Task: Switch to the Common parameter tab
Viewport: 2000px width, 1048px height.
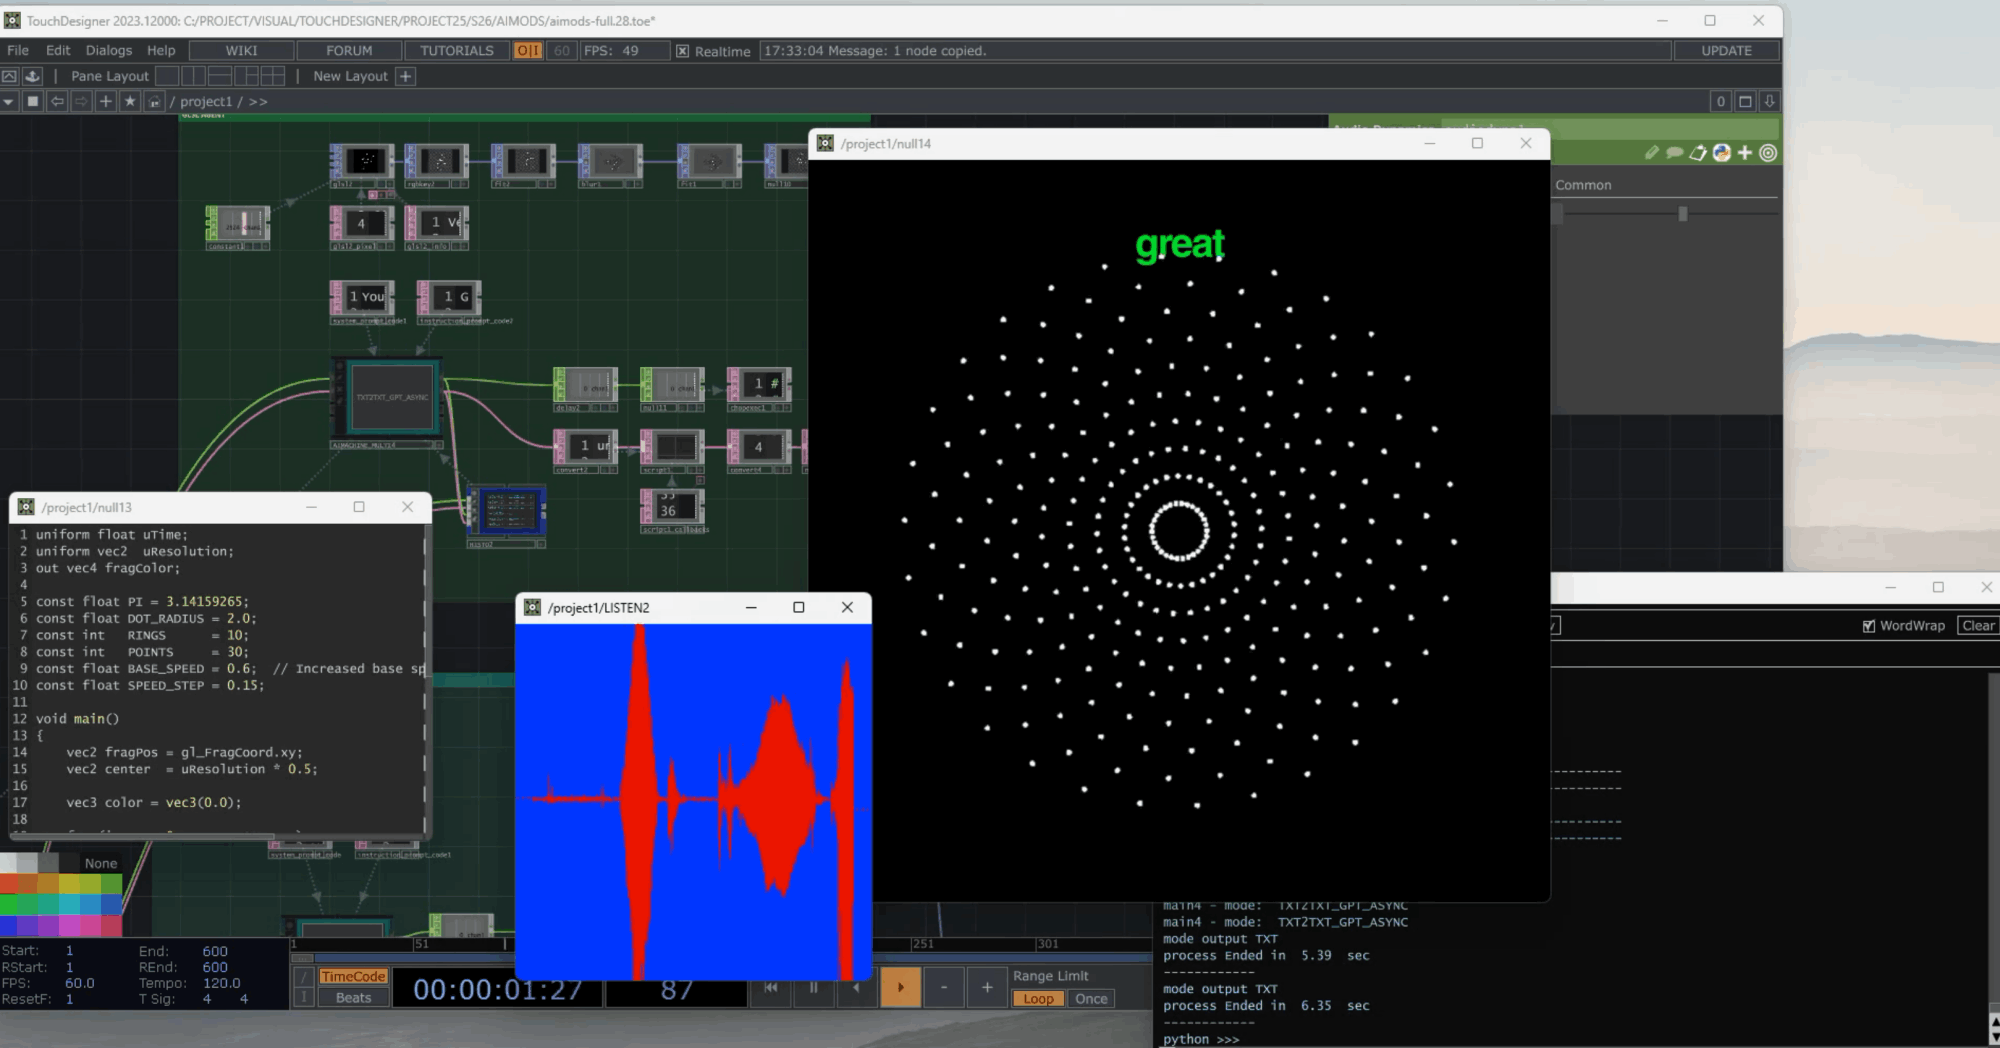Action: click(x=1583, y=185)
